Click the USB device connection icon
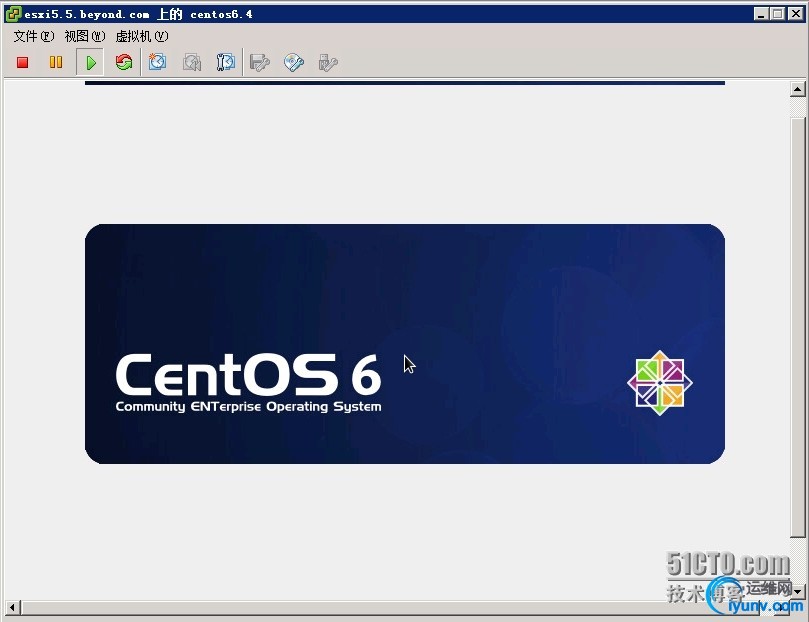This screenshot has height=622, width=809. pos(328,62)
